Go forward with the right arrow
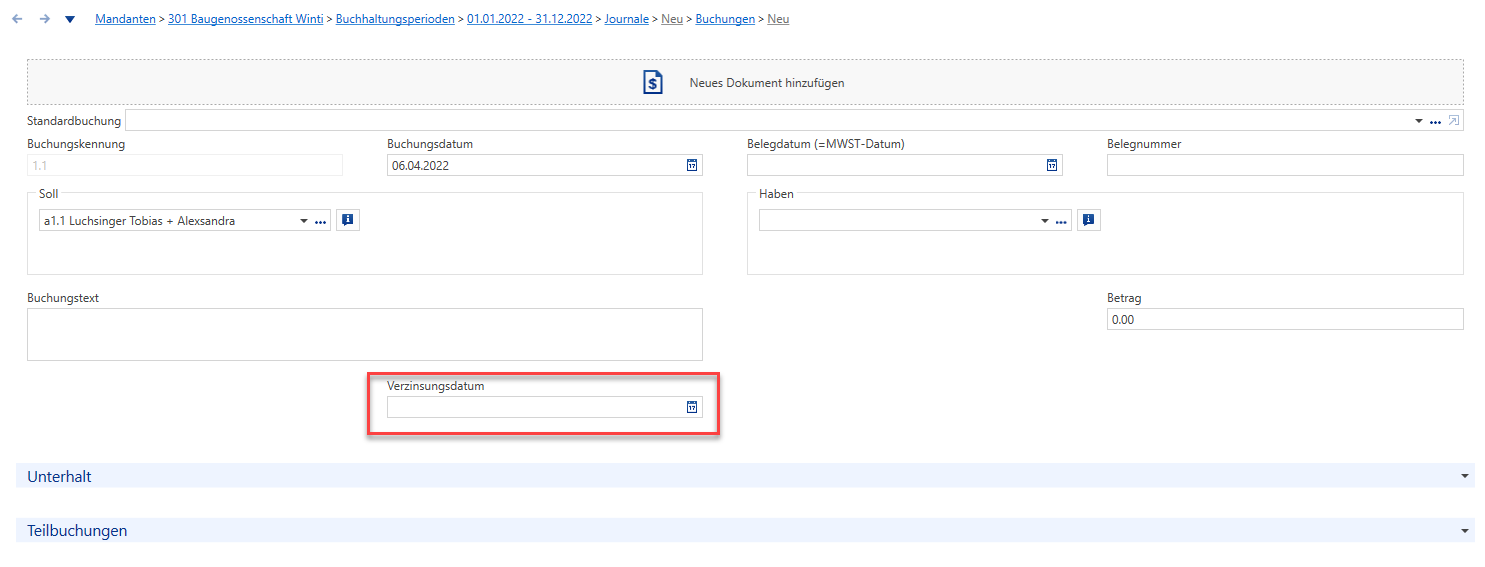1485x567 pixels. tap(44, 19)
